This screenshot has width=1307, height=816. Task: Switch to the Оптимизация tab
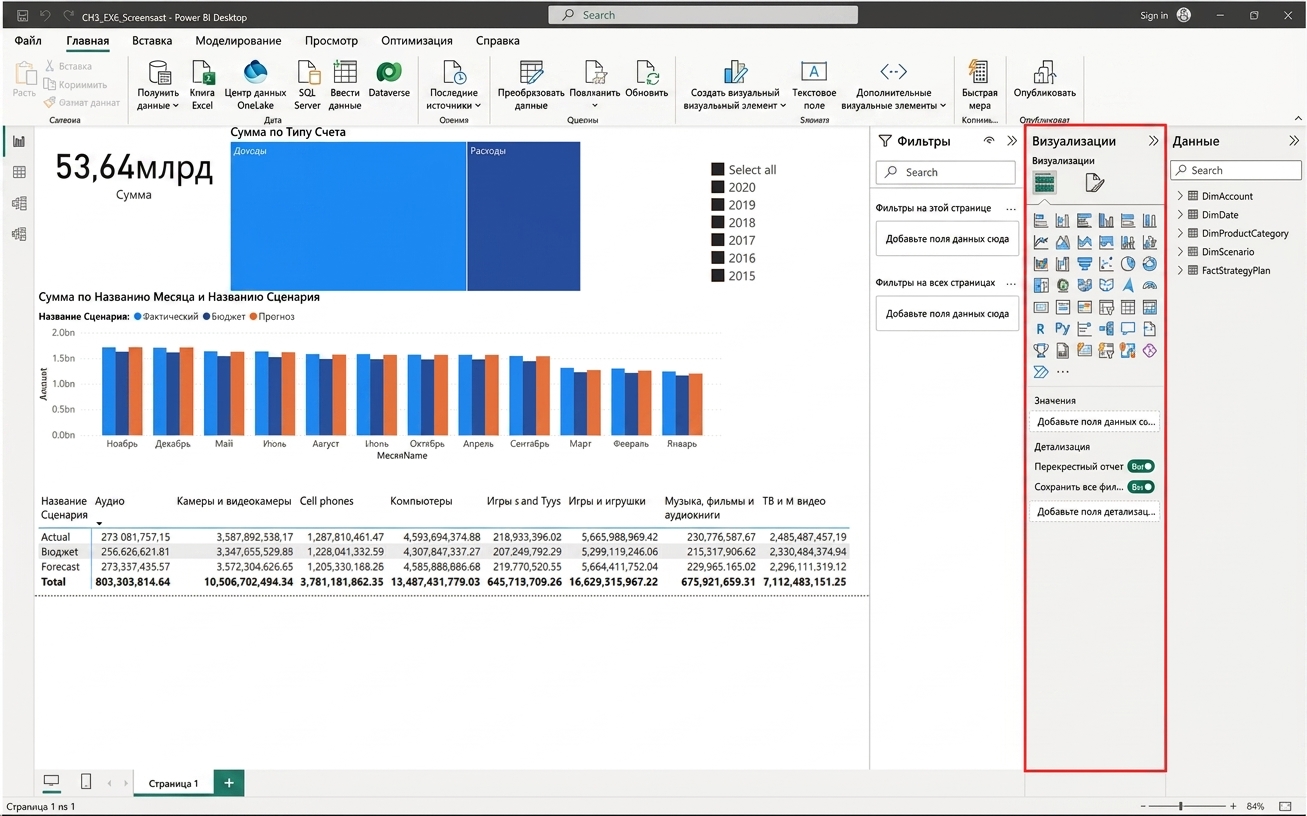coord(417,41)
